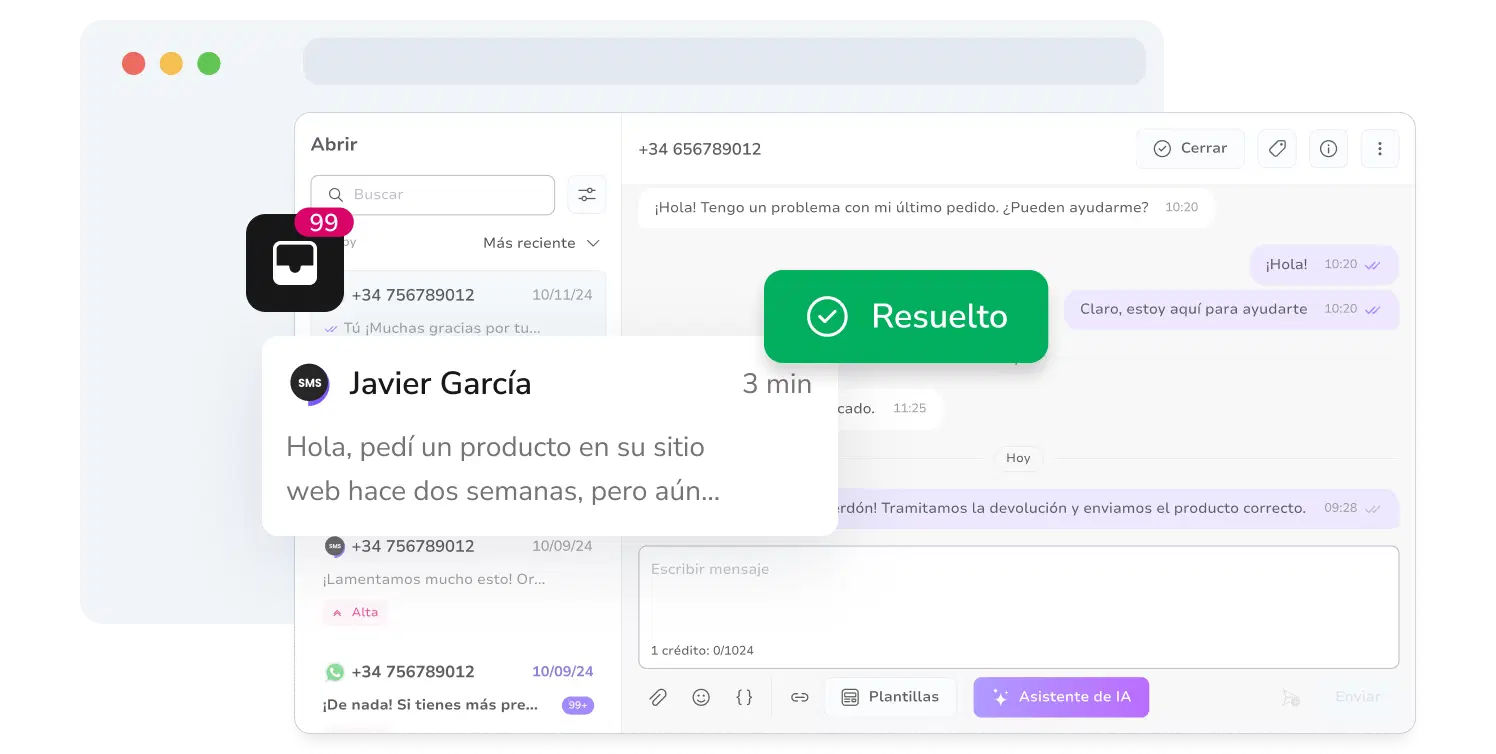Click the green maximize dot in browser window
This screenshot has width=1496, height=754.
(x=209, y=64)
